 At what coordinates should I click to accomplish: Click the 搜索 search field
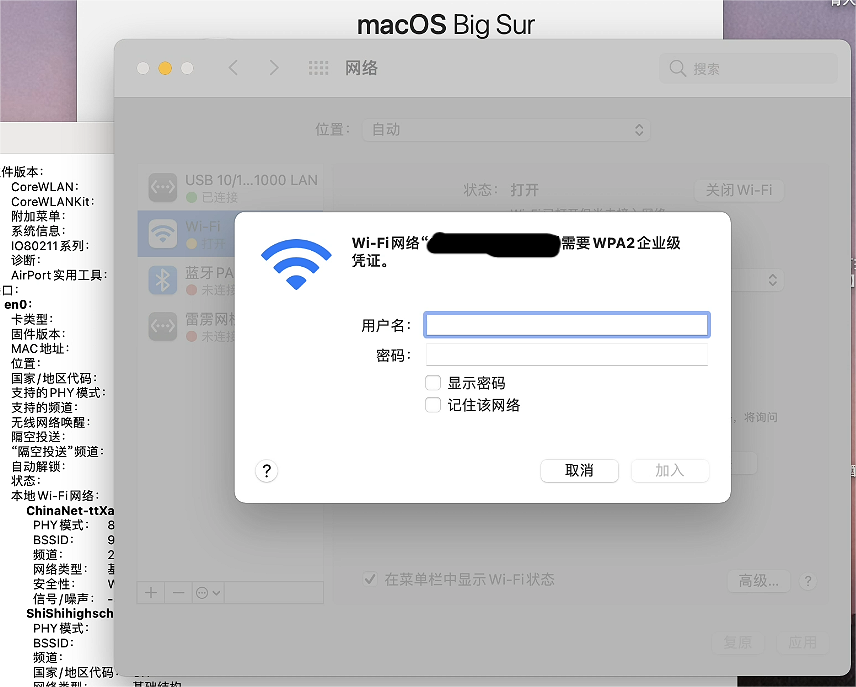748,69
